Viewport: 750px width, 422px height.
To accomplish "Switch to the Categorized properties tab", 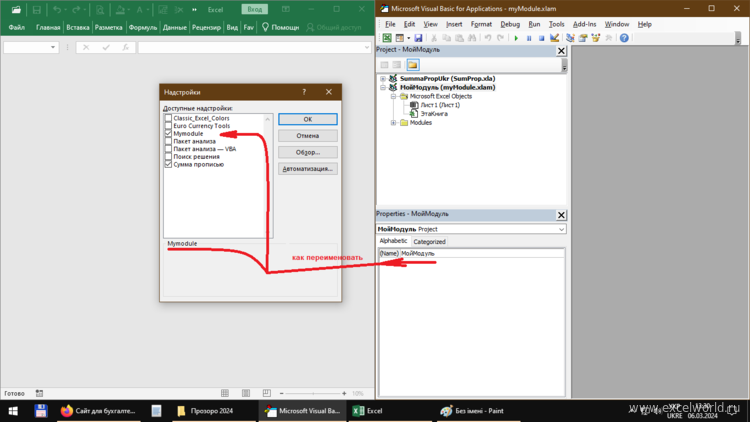I will pyautogui.click(x=429, y=242).
